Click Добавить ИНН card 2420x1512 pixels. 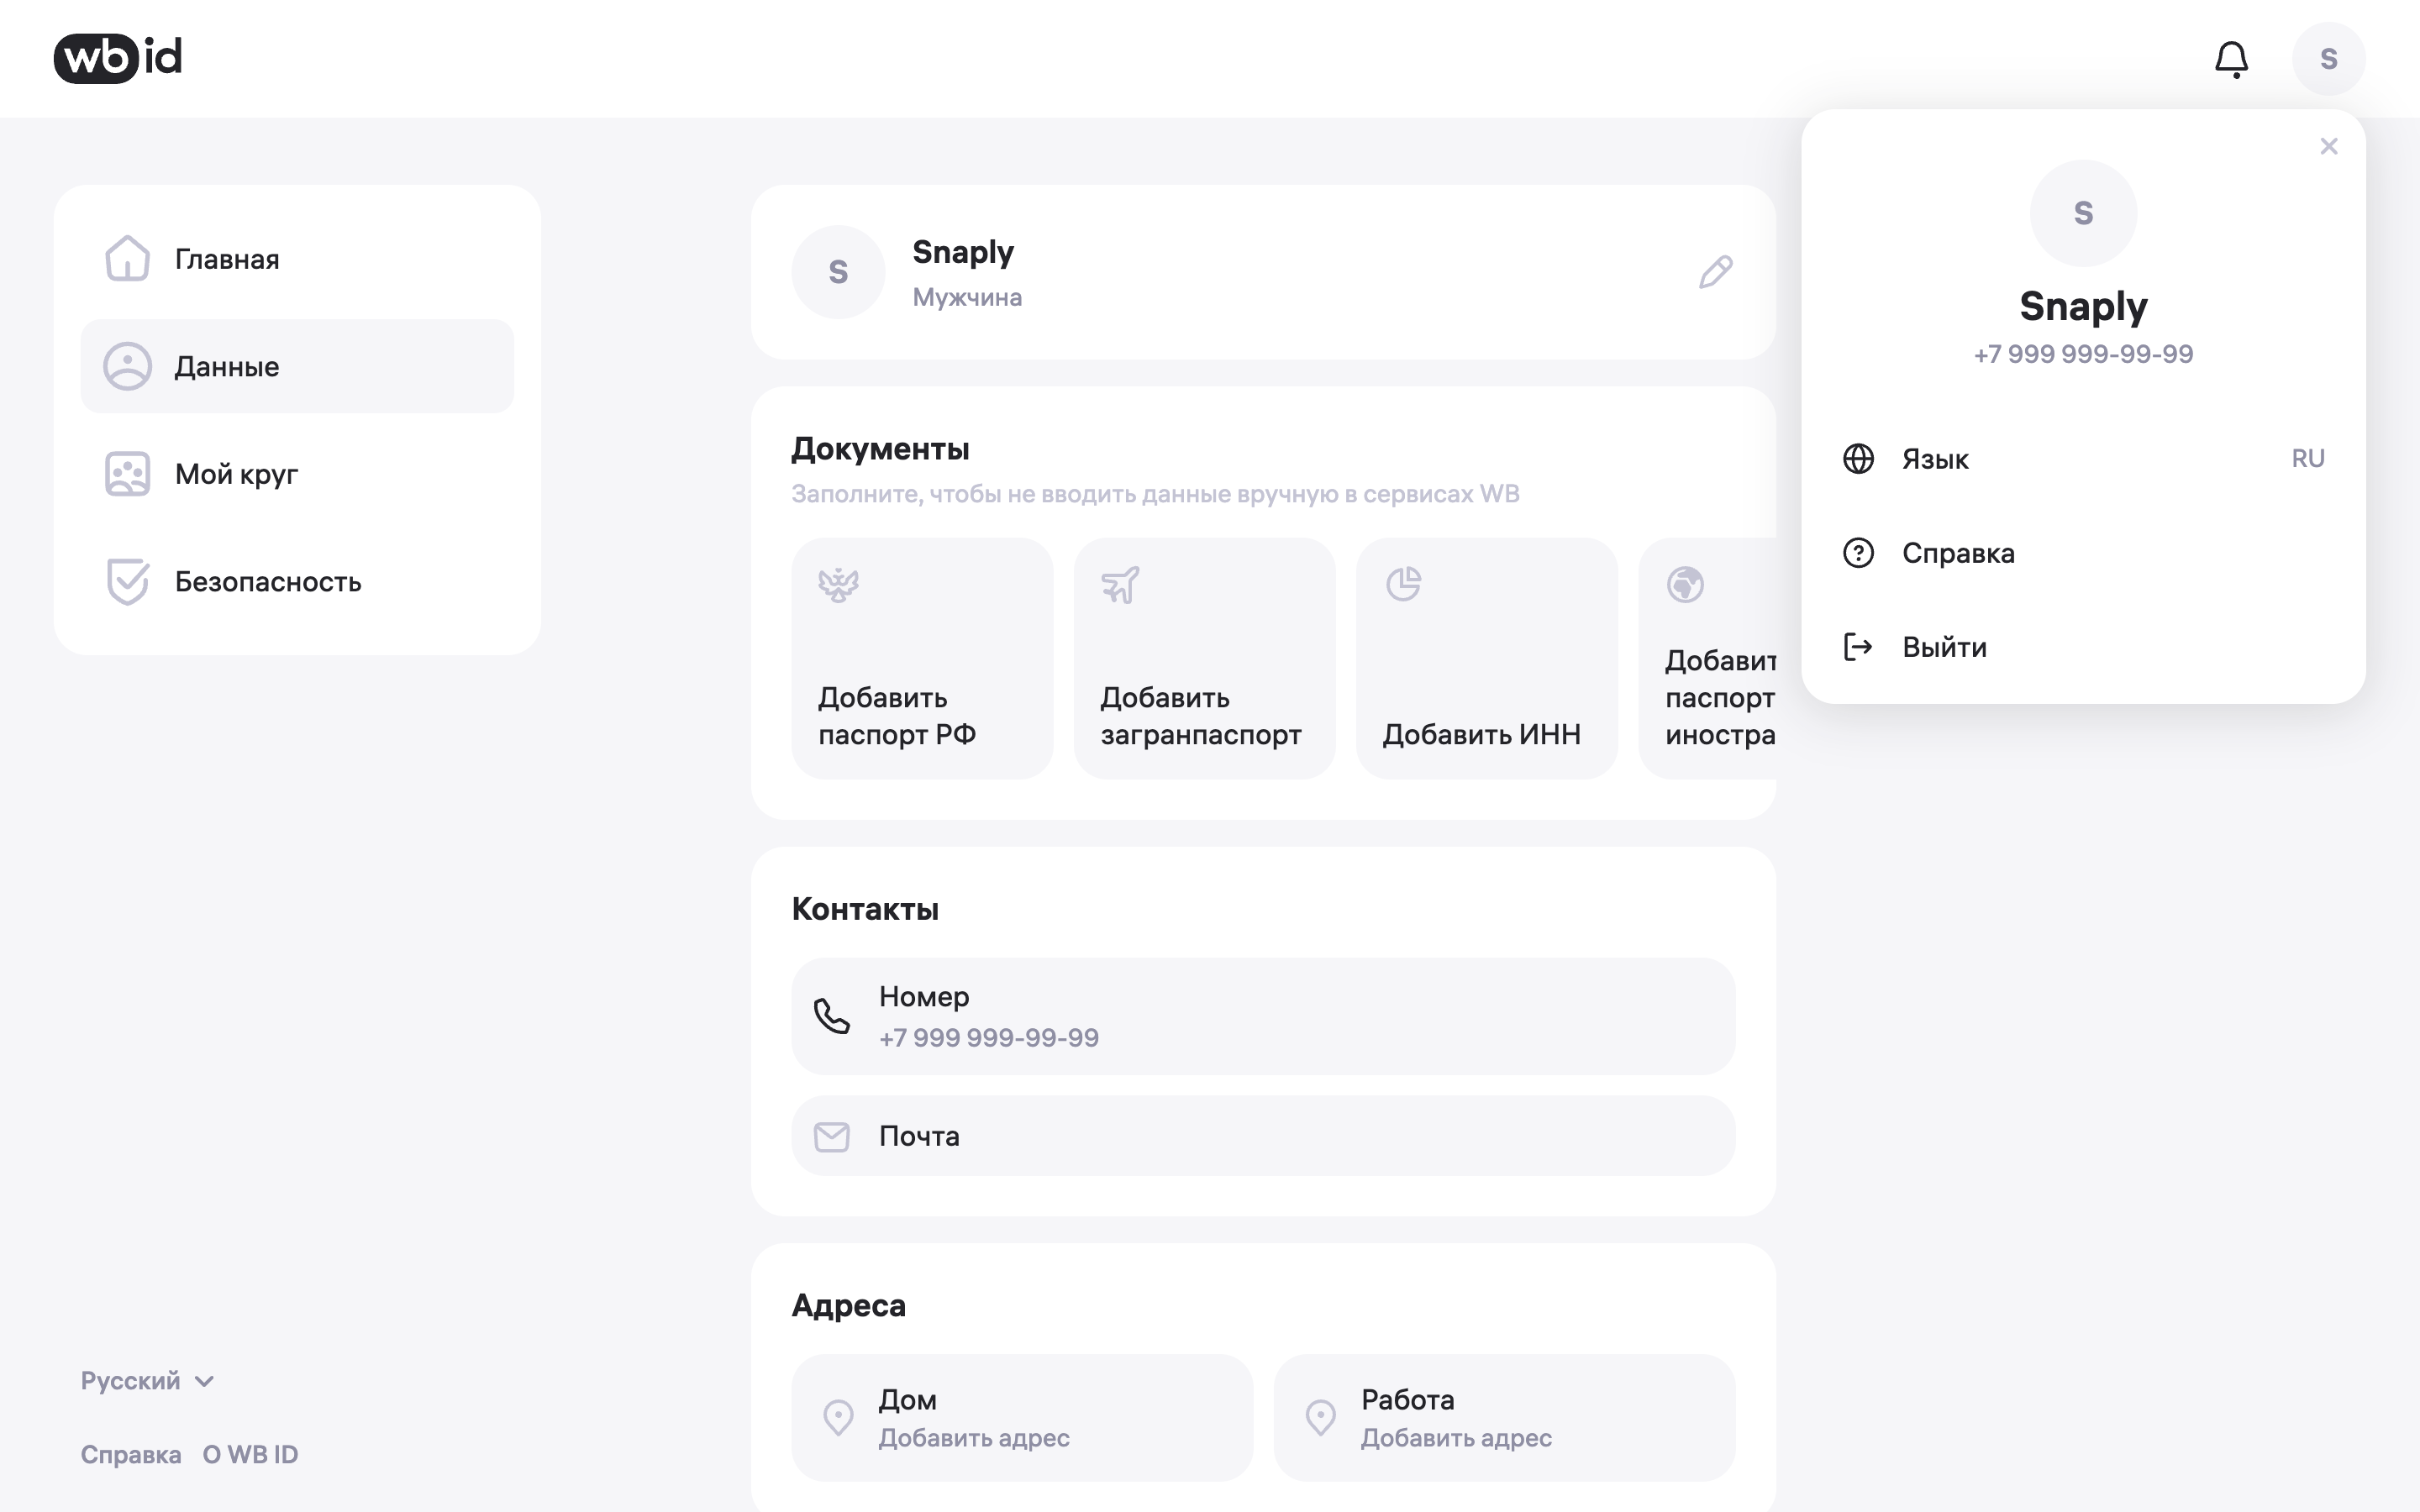(x=1486, y=658)
